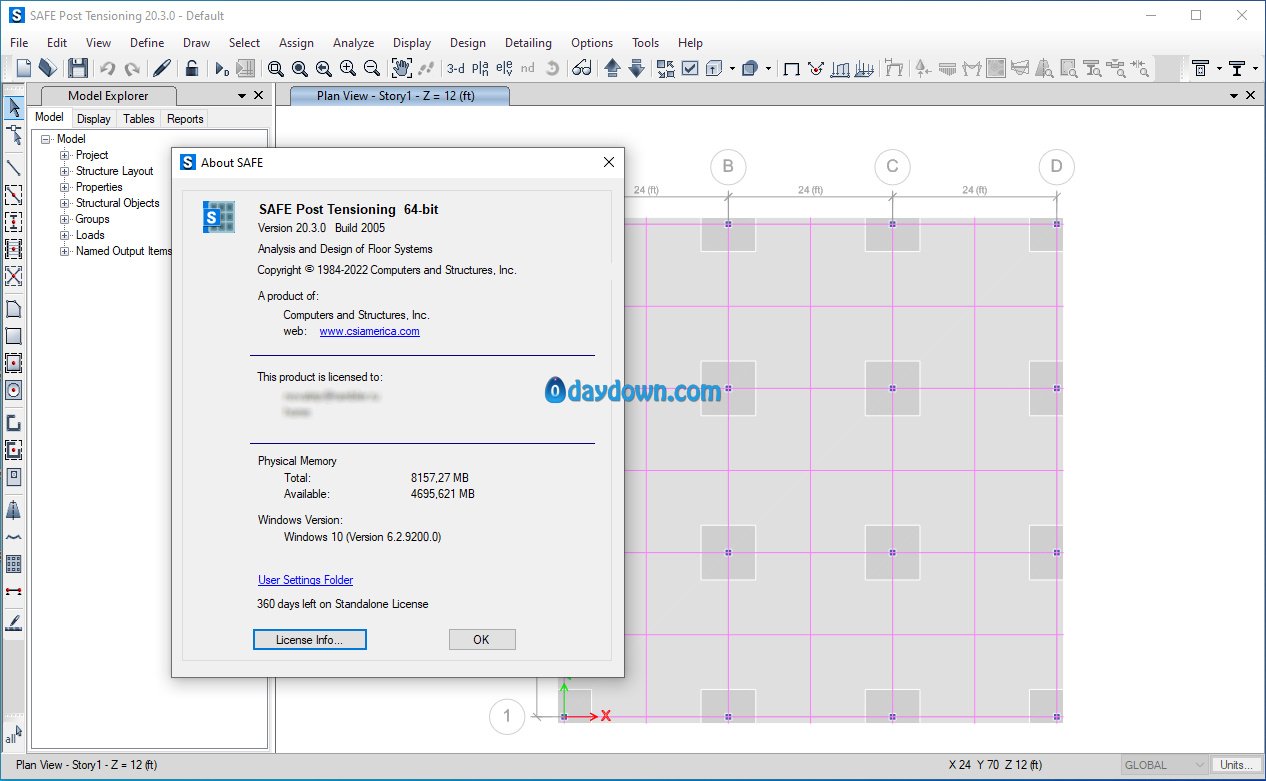Set the Plan view from the toolbar

[x=480, y=68]
